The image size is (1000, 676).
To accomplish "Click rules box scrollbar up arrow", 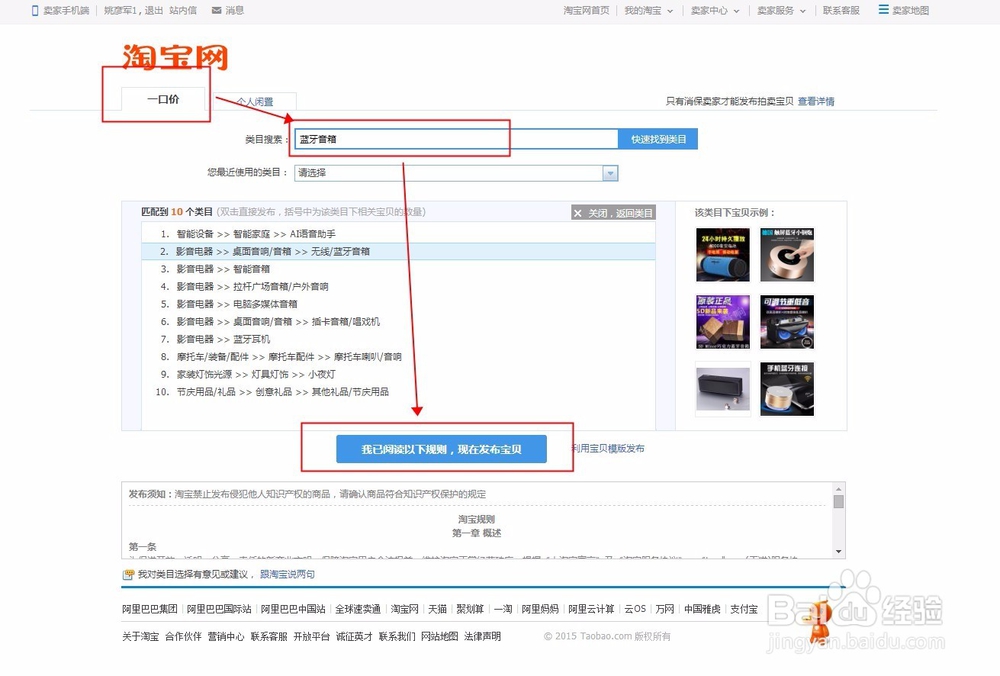I will [839, 489].
